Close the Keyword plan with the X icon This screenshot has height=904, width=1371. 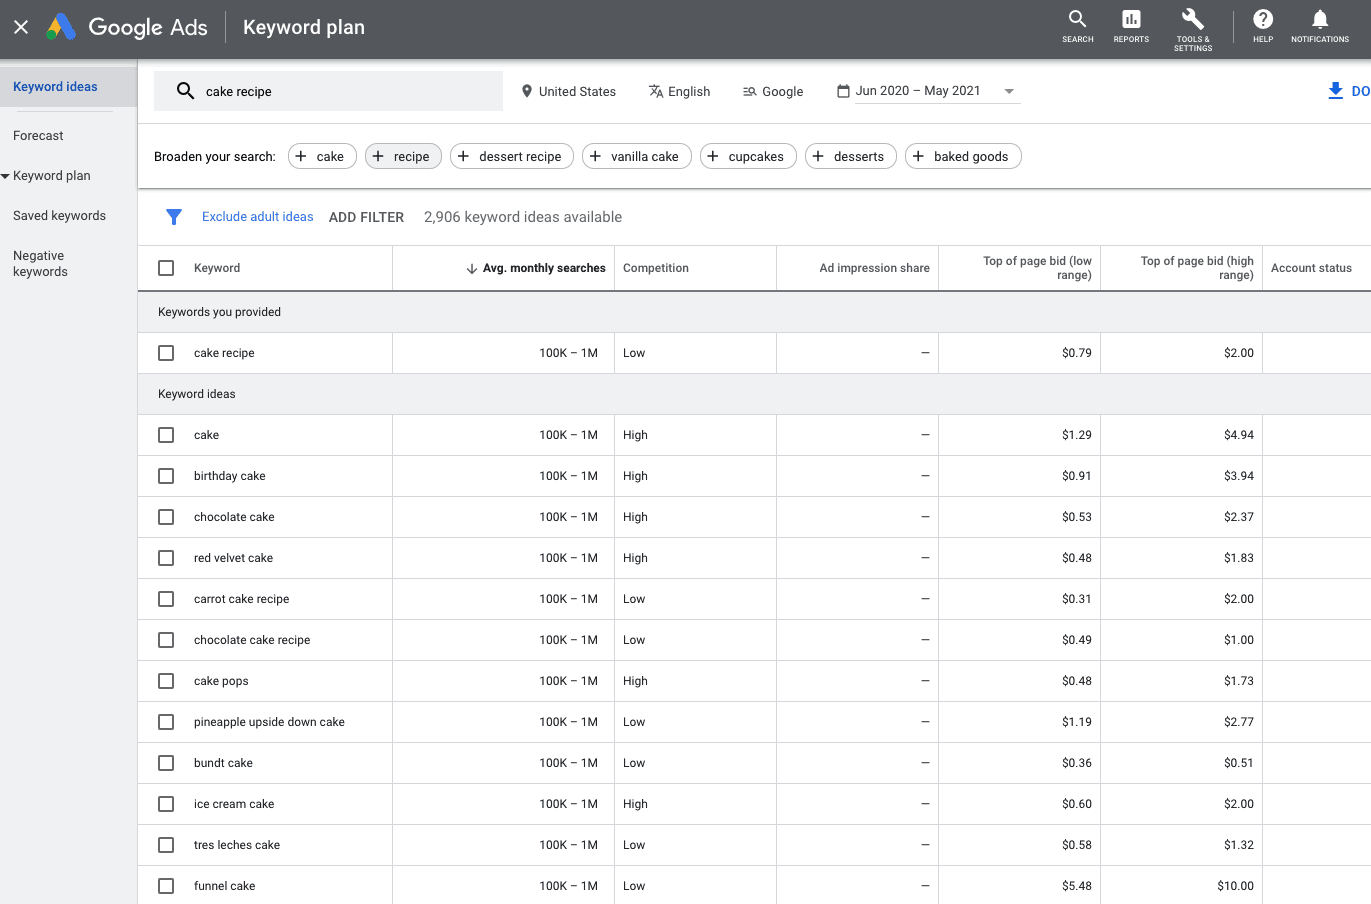pyautogui.click(x=21, y=27)
